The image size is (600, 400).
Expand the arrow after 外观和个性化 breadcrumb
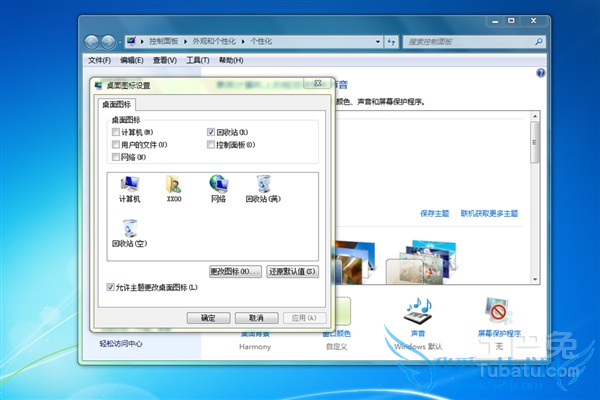(x=243, y=41)
